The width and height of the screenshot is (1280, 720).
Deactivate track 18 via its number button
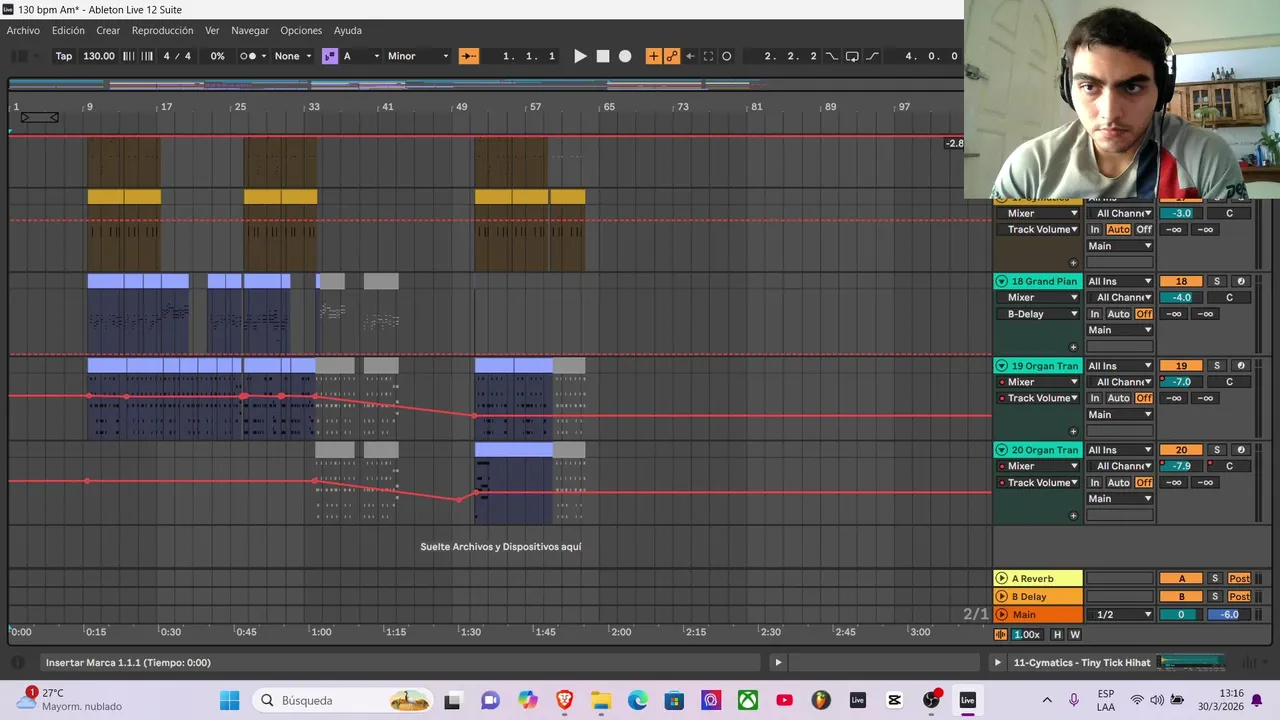(x=1181, y=282)
